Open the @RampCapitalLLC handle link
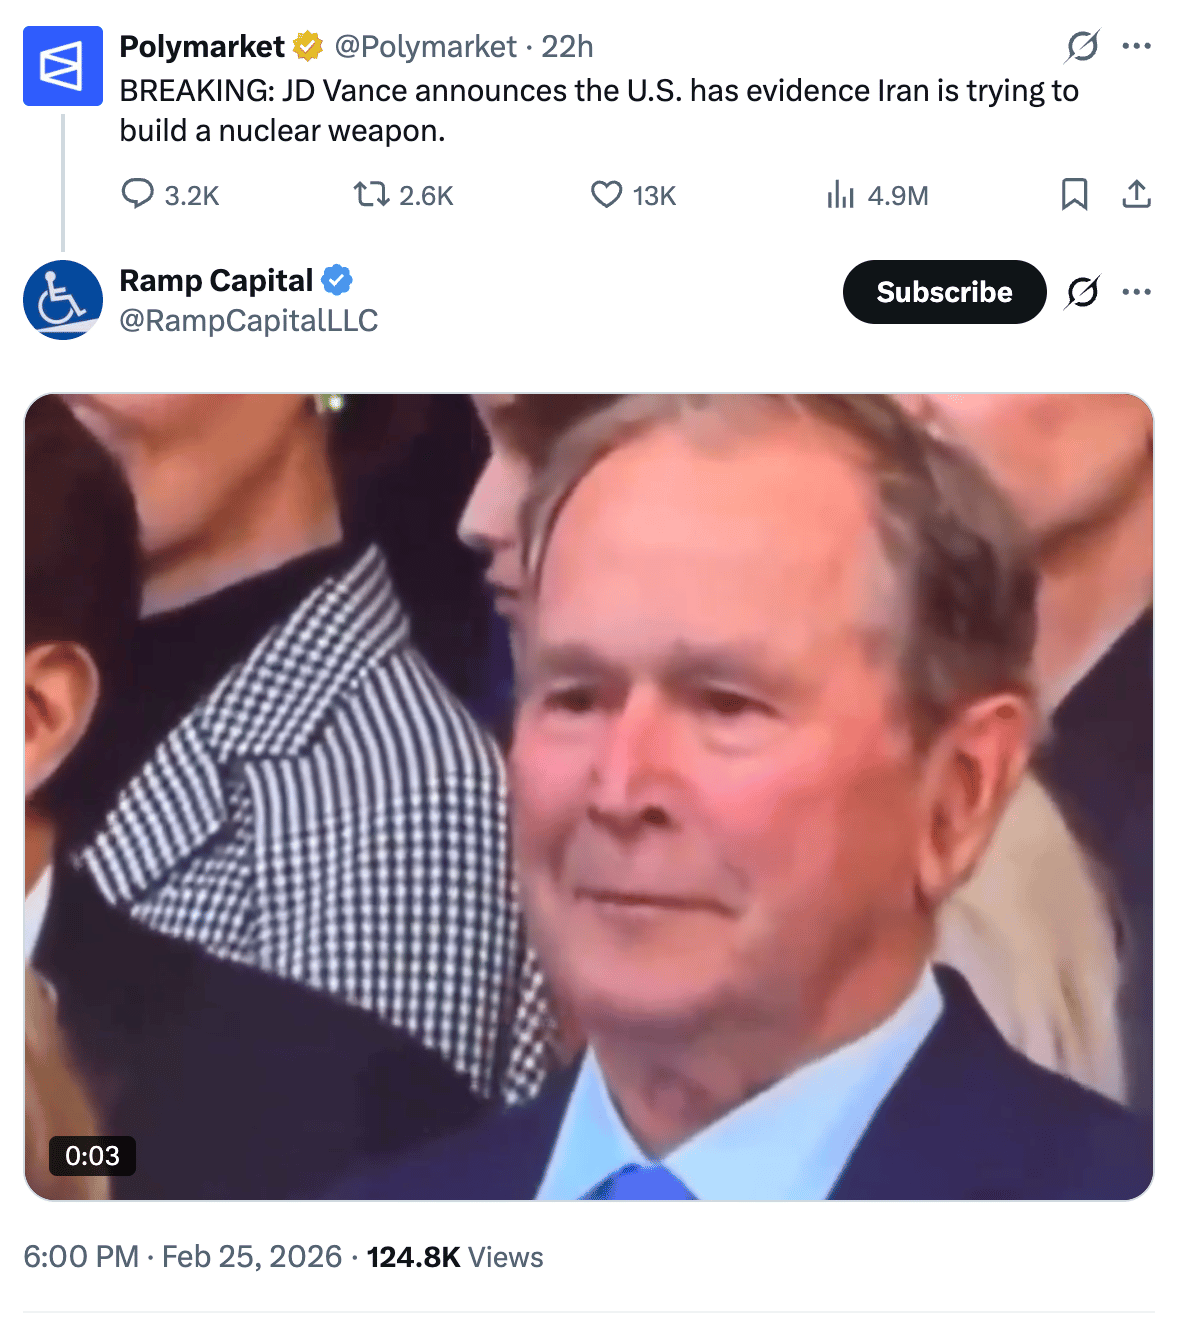The height and width of the screenshot is (1322, 1182). 248,320
